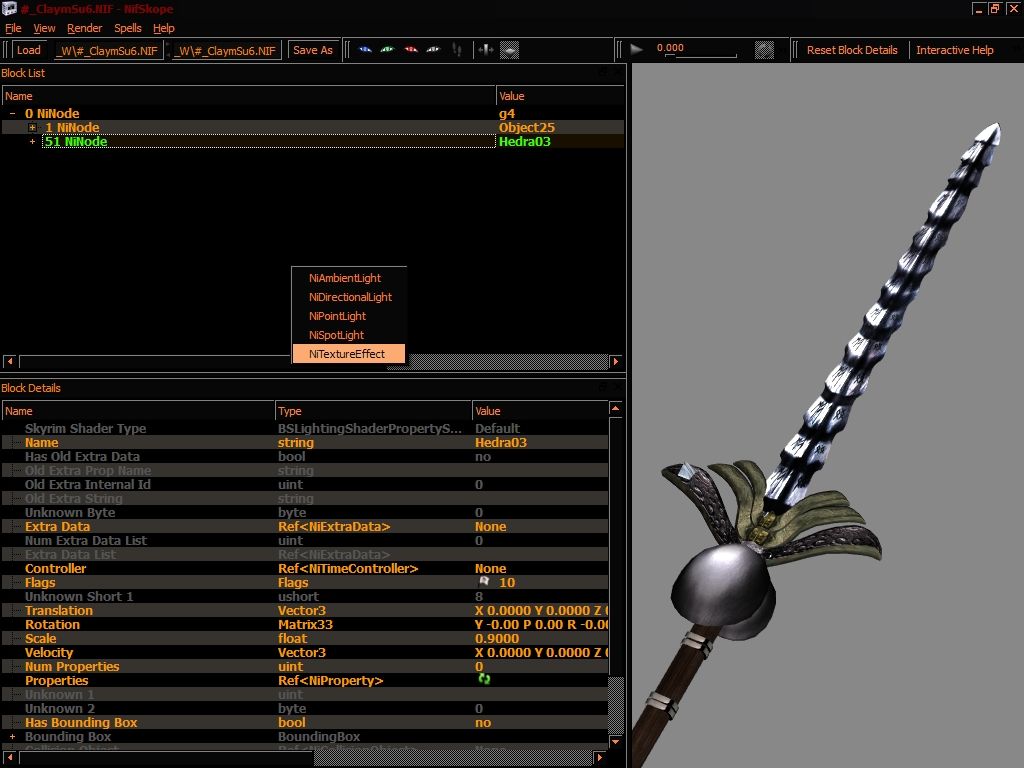
Task: Choose NiTextureEffect from the context menu
Action: click(x=349, y=353)
